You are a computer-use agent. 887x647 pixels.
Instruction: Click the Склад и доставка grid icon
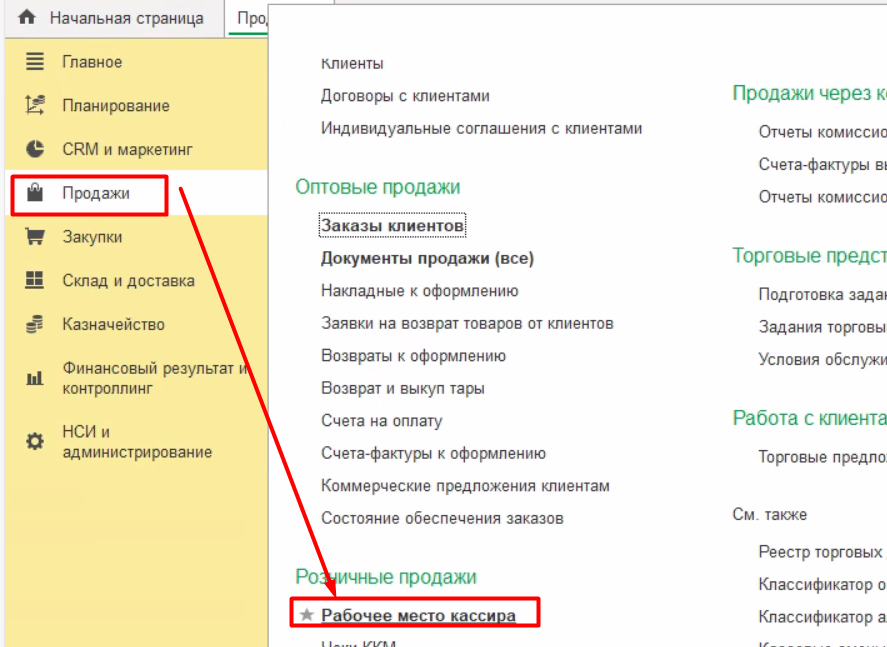(x=35, y=281)
